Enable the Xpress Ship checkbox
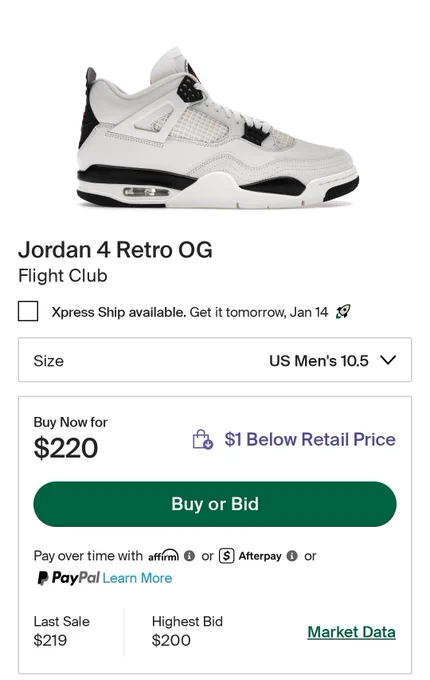430x680 pixels. coord(28,311)
